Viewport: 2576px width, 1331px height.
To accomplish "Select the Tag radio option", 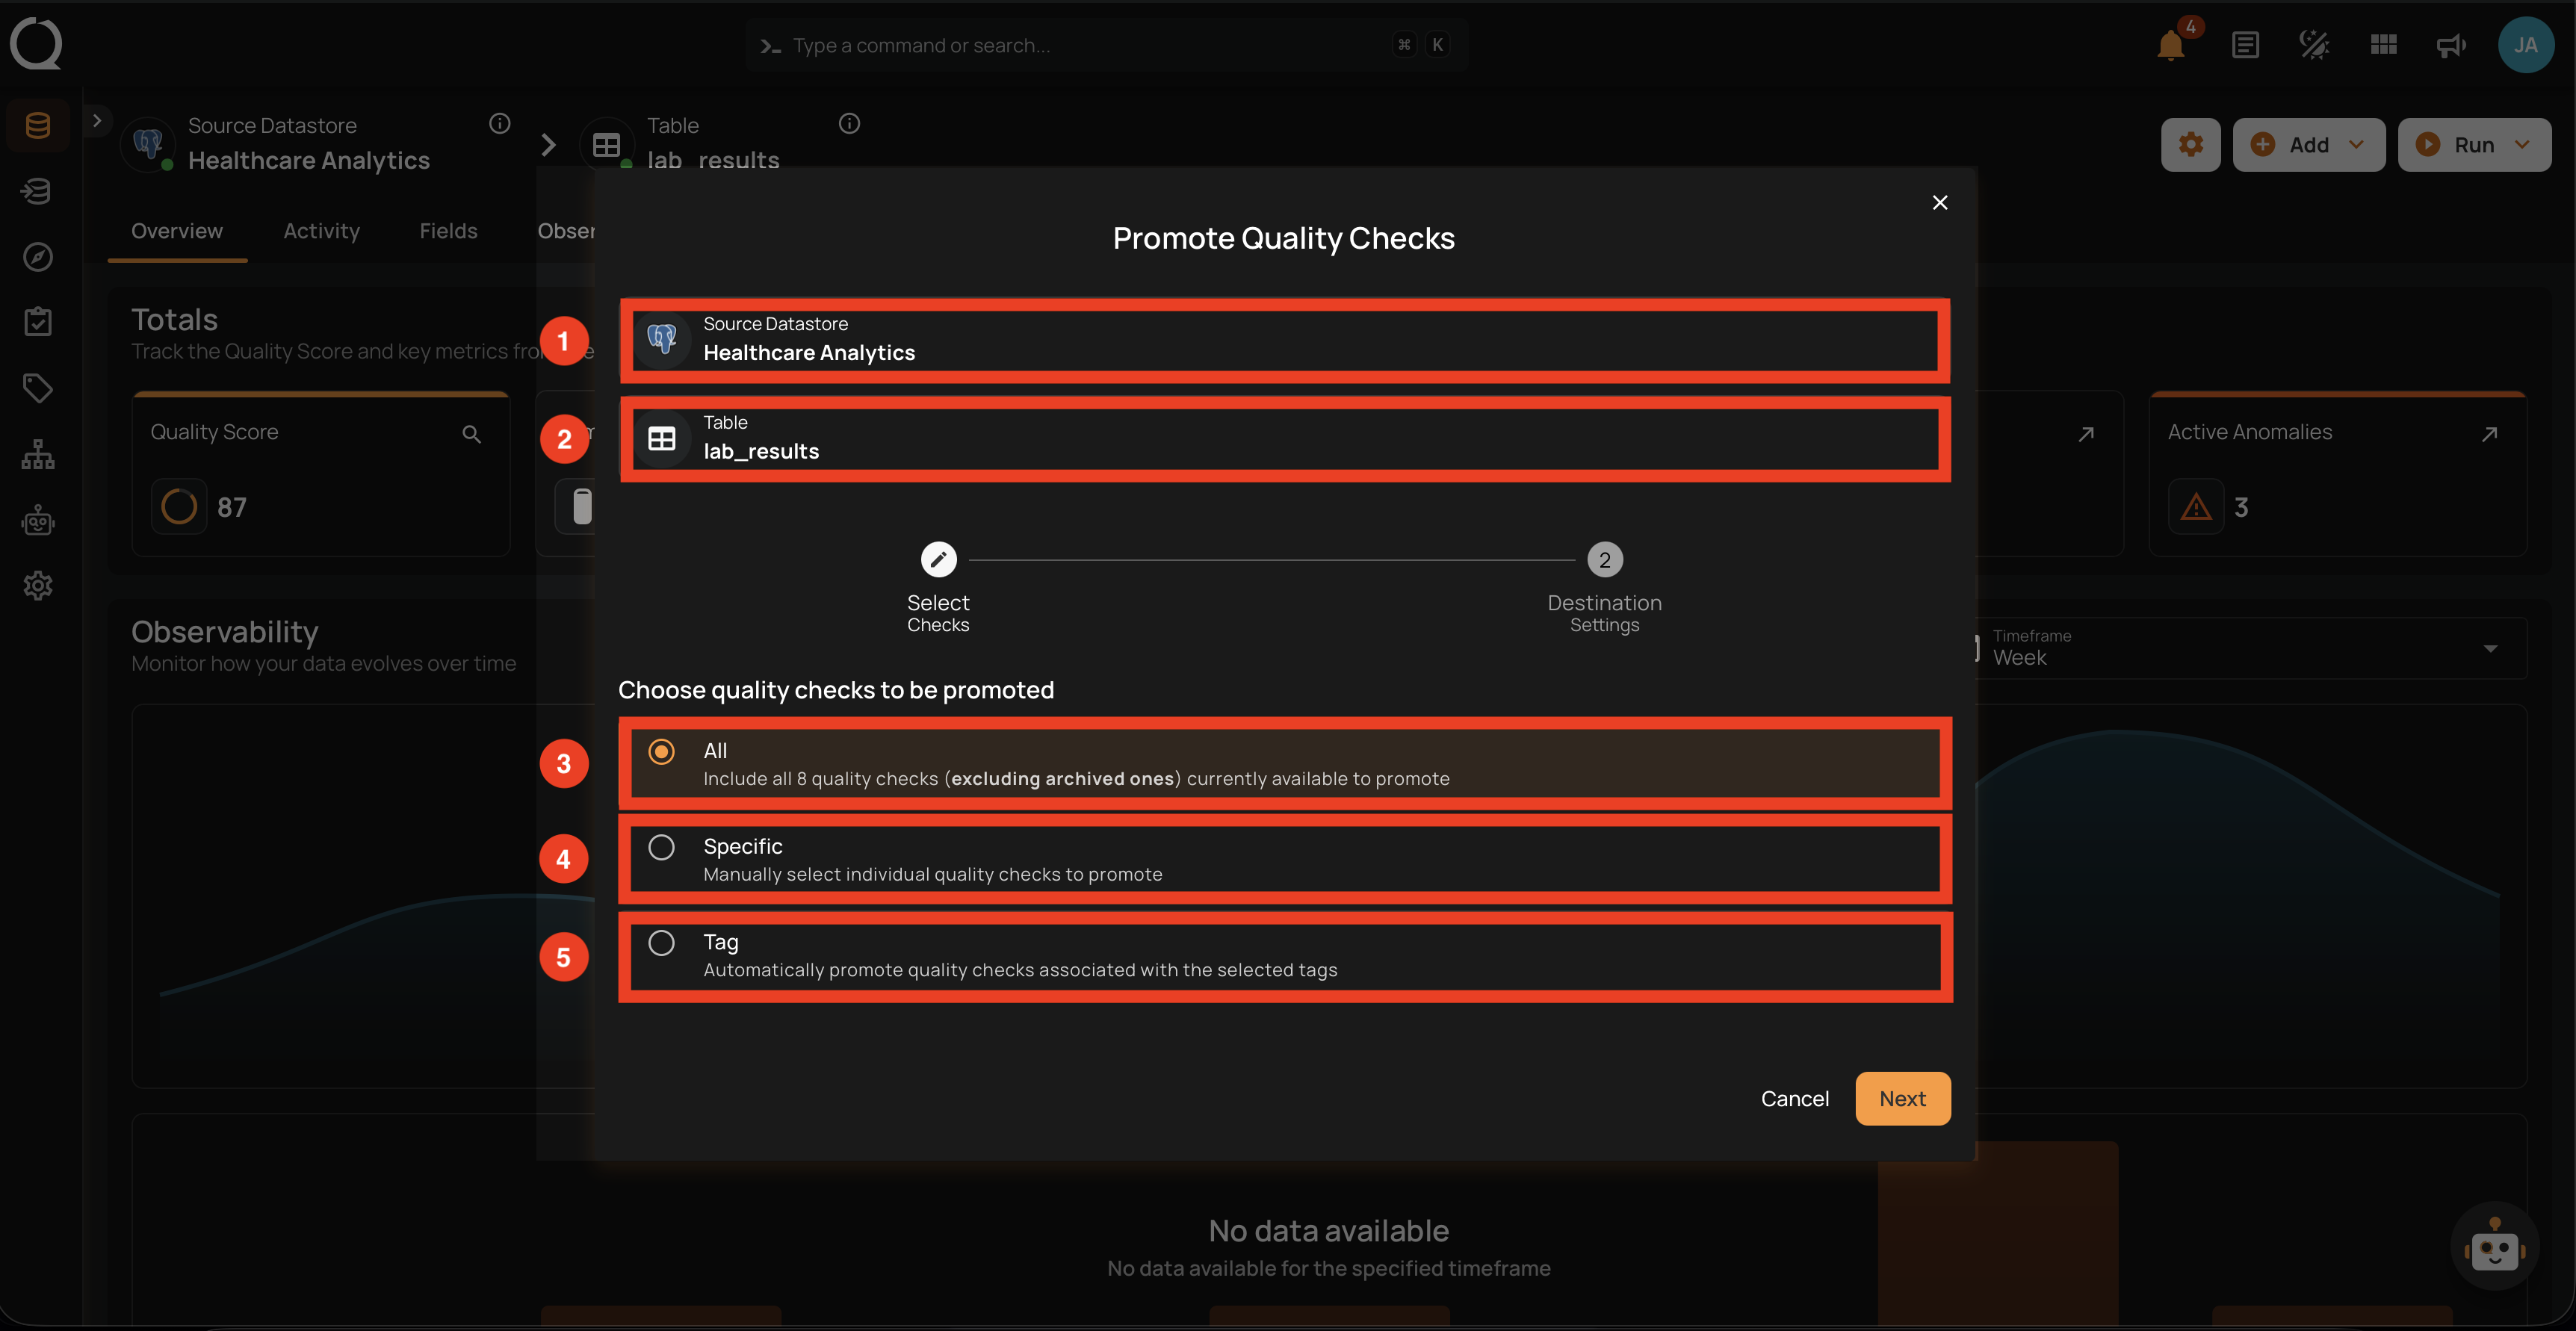I will click(x=661, y=943).
